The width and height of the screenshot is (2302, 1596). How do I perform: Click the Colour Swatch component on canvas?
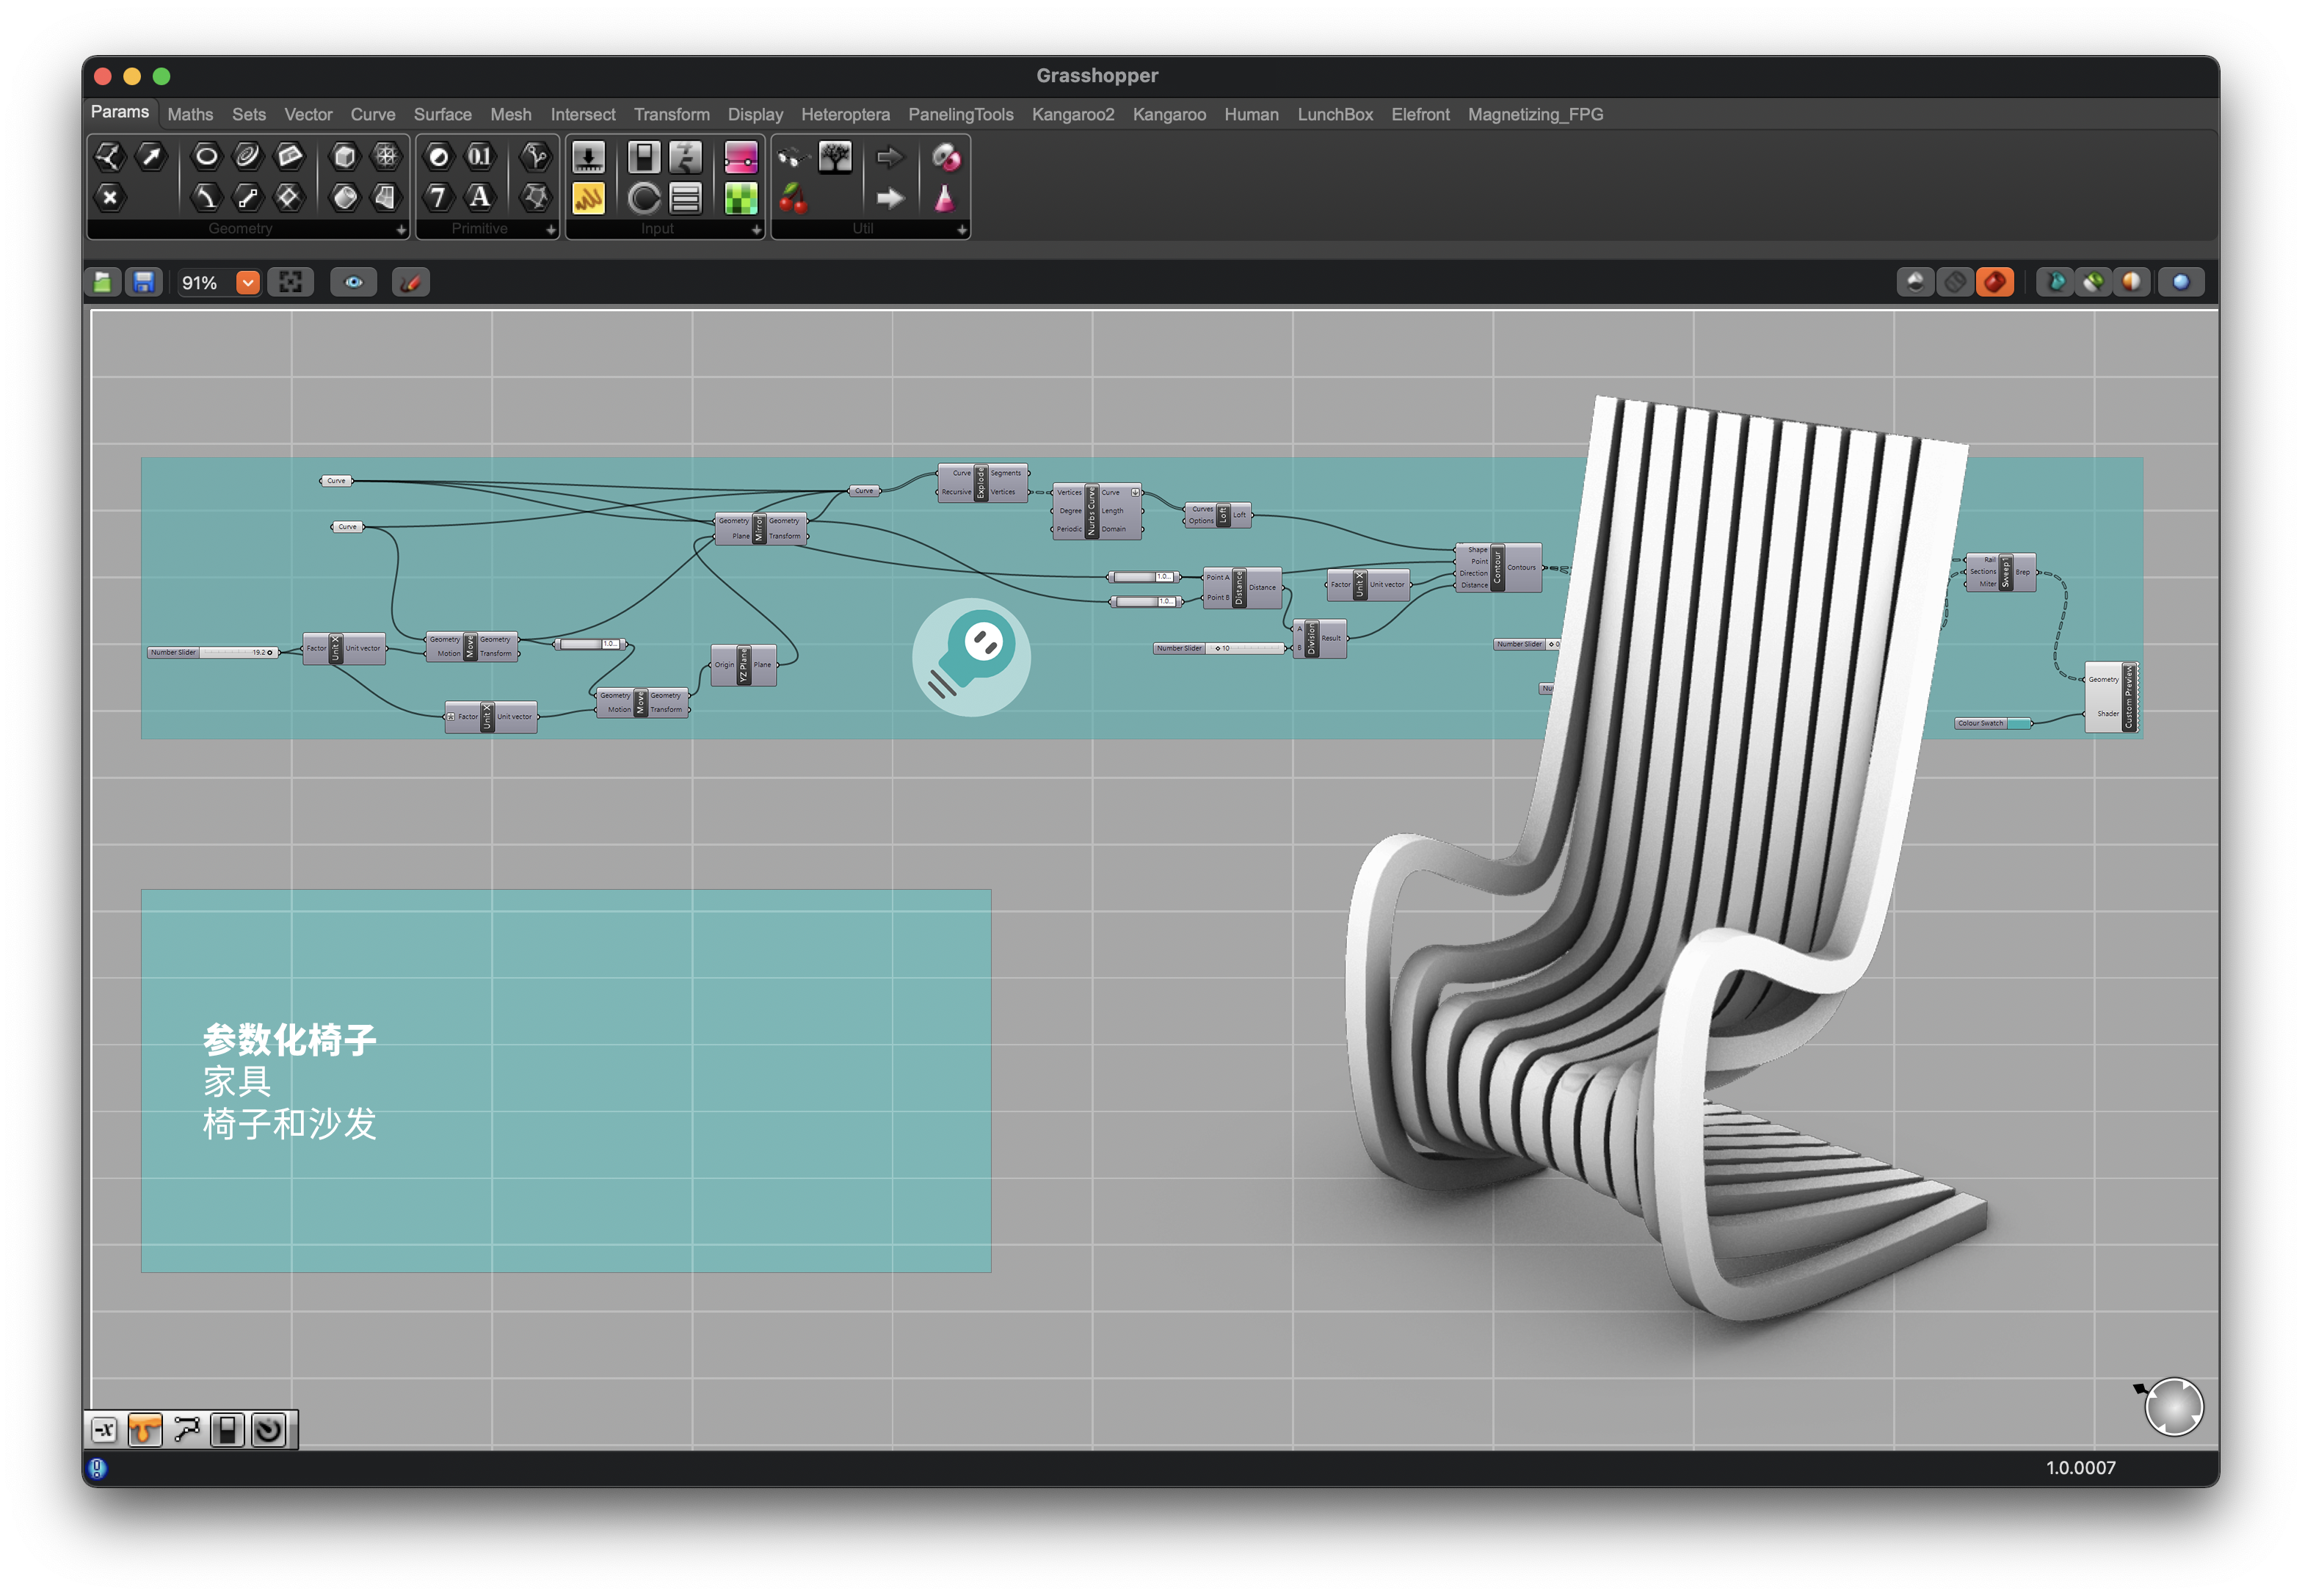pos(1990,723)
